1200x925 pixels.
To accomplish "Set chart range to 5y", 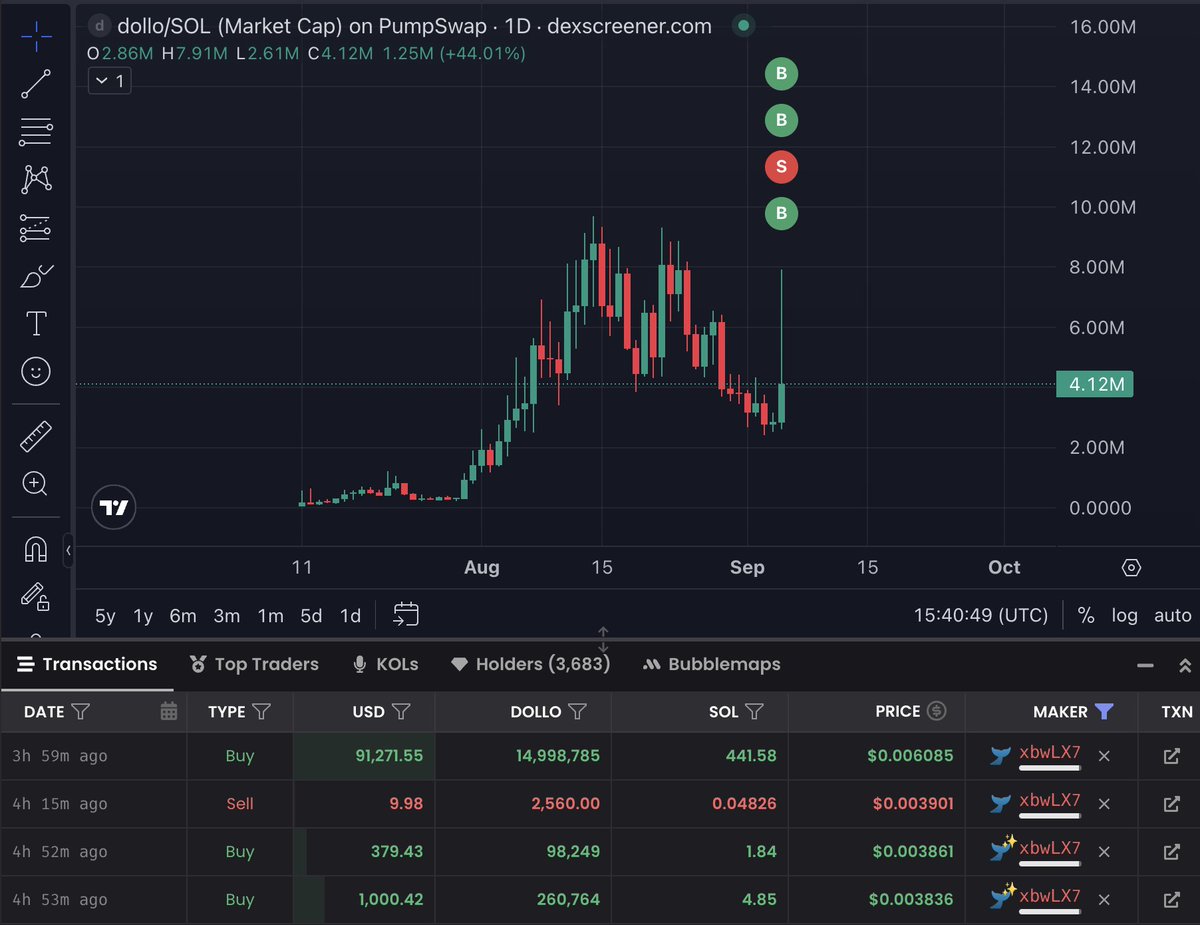I will (x=105, y=615).
